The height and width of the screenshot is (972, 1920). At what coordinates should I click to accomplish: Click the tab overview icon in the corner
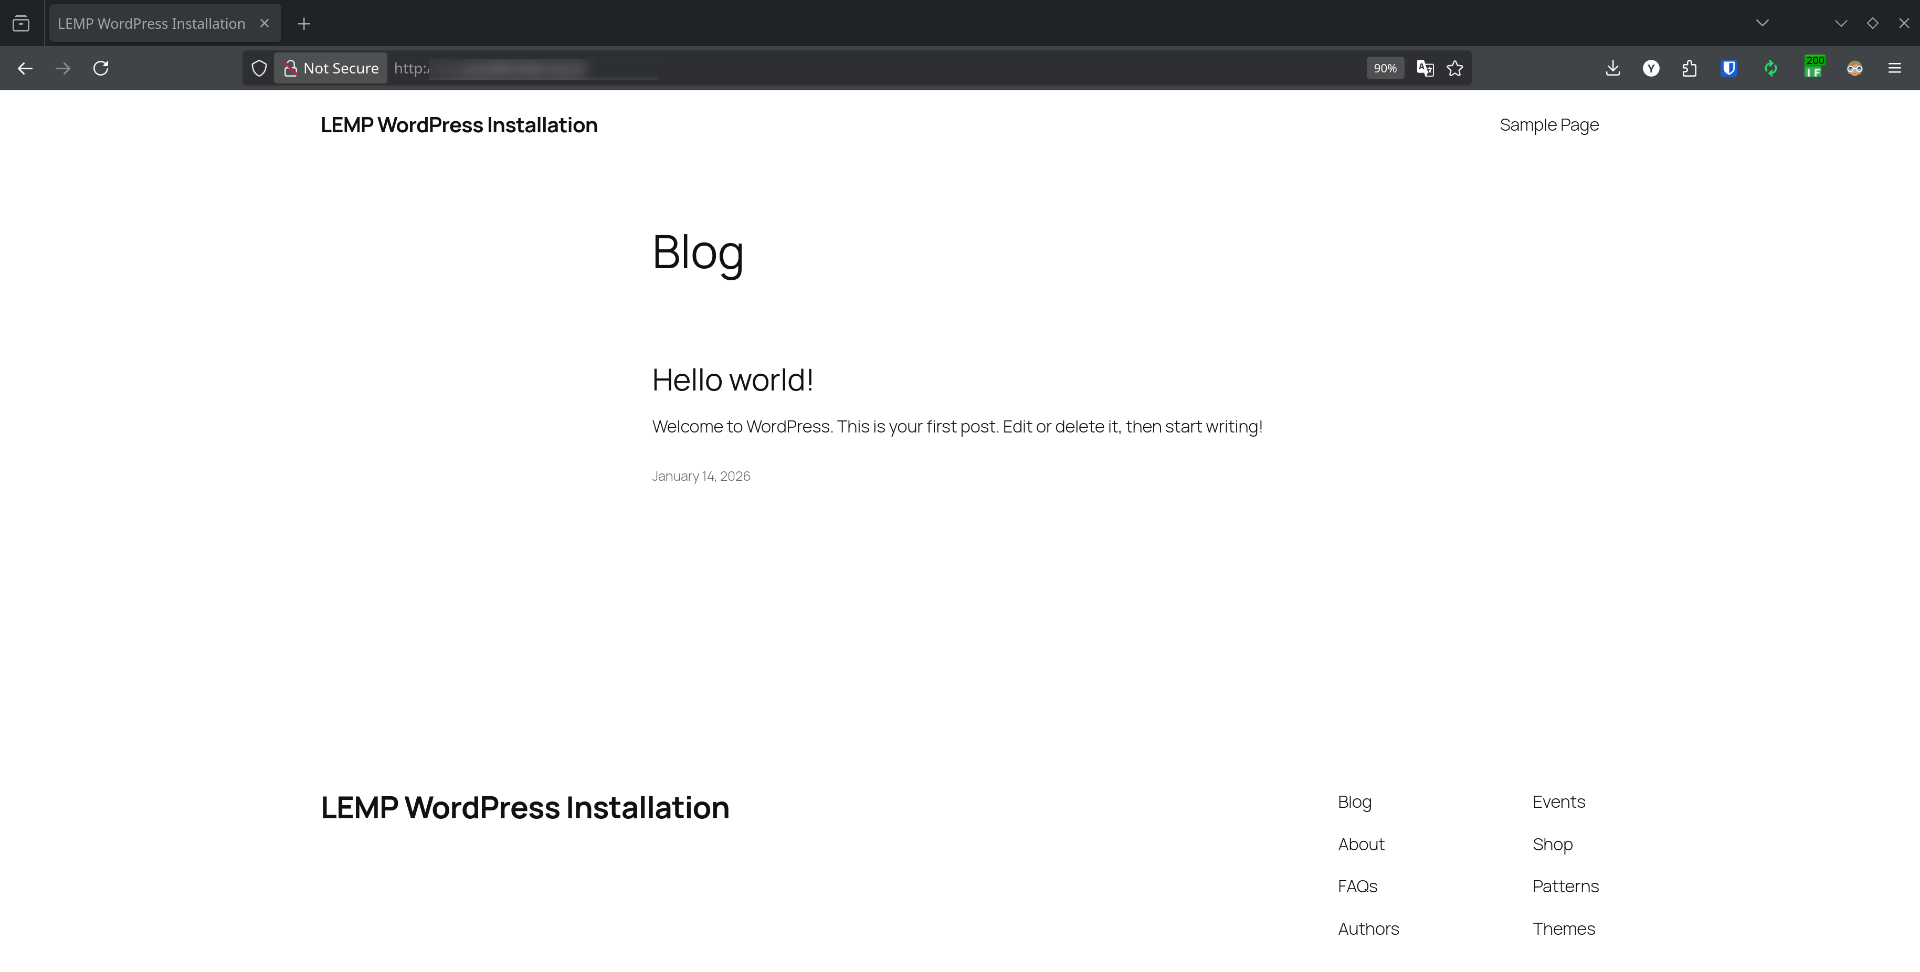click(21, 22)
